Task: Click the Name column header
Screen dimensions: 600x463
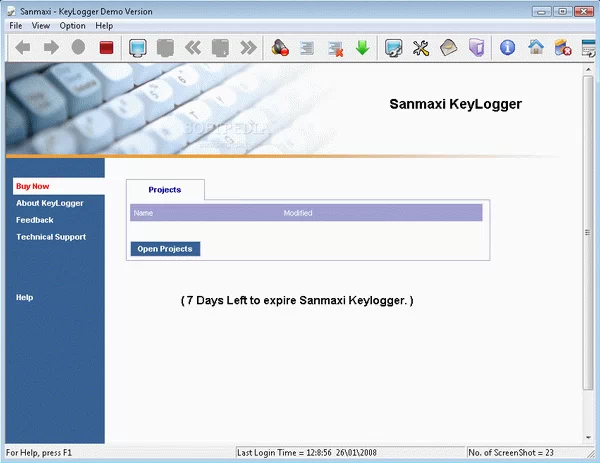Action: pyautogui.click(x=143, y=213)
